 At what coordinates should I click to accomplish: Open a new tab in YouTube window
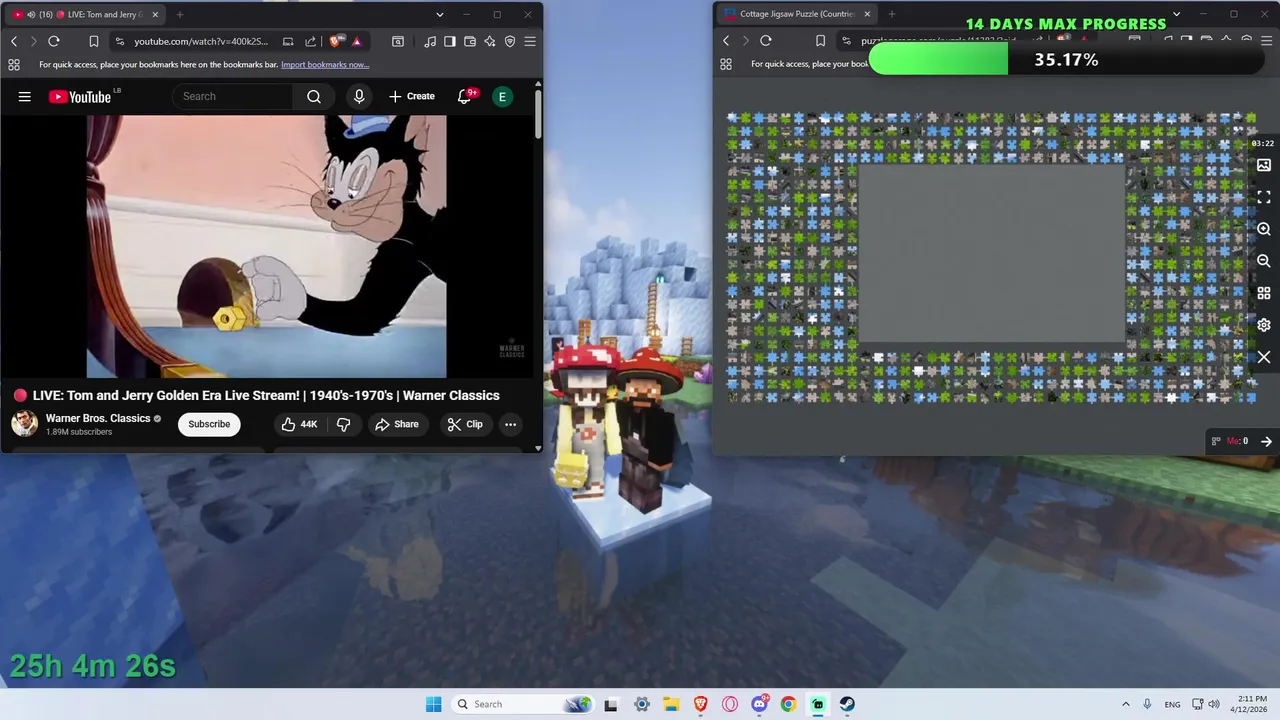point(180,14)
